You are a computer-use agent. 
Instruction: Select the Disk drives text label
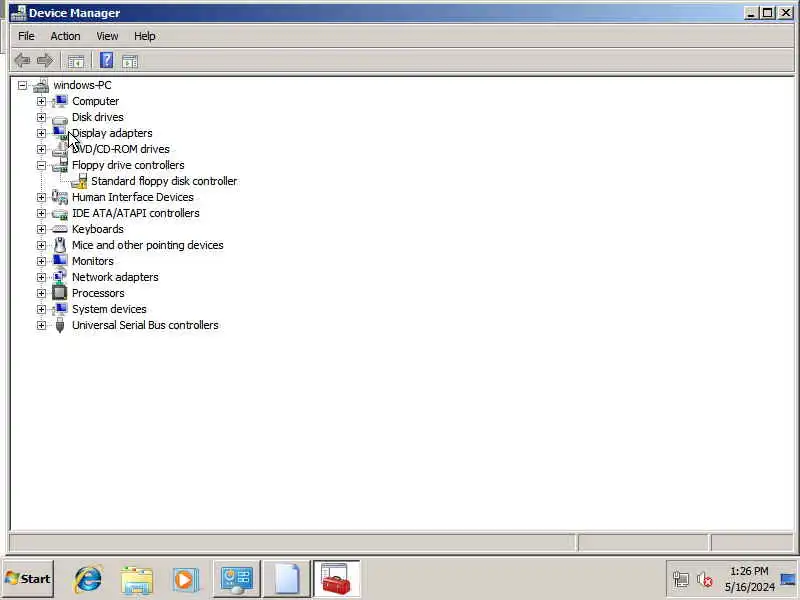(98, 117)
